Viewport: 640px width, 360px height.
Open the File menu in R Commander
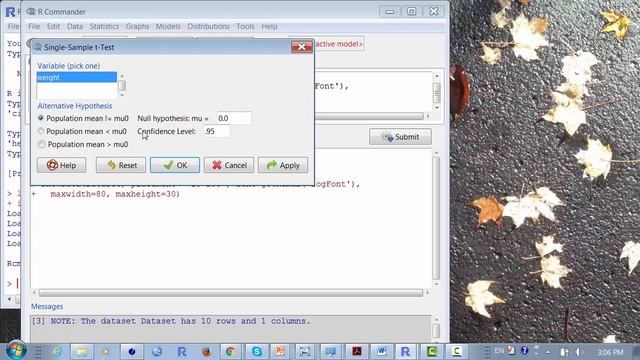click(34, 26)
